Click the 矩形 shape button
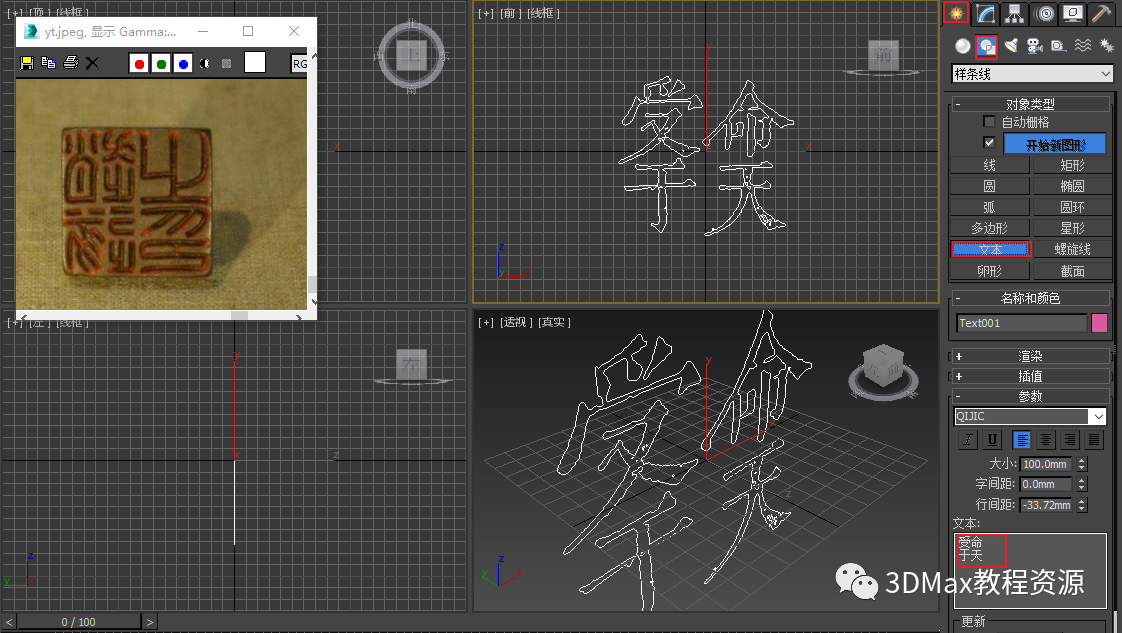 pos(1072,165)
